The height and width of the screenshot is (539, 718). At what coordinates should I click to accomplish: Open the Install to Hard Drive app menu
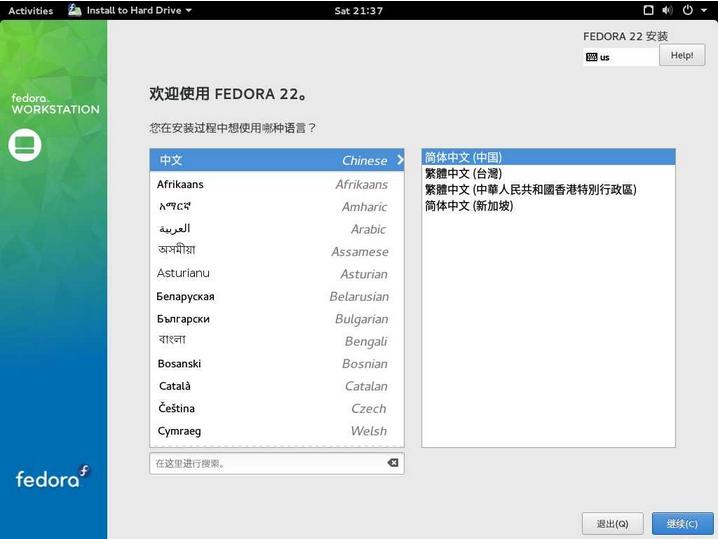point(130,10)
